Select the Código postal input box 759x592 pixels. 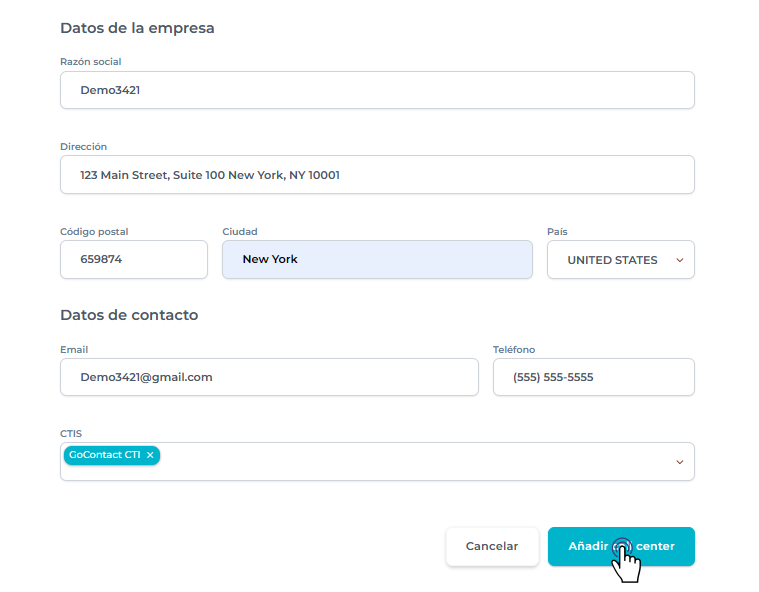tap(134, 260)
